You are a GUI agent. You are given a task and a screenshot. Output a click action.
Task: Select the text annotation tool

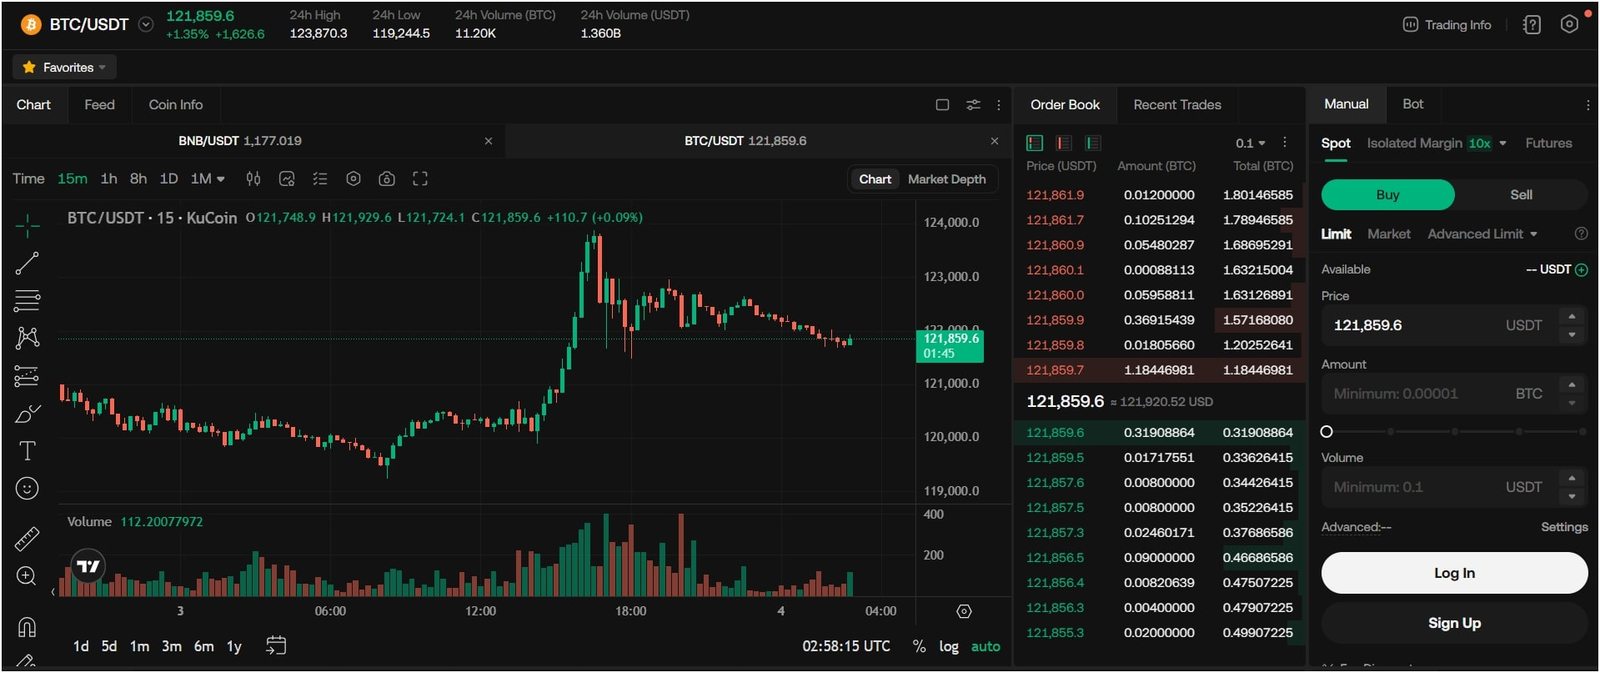27,451
